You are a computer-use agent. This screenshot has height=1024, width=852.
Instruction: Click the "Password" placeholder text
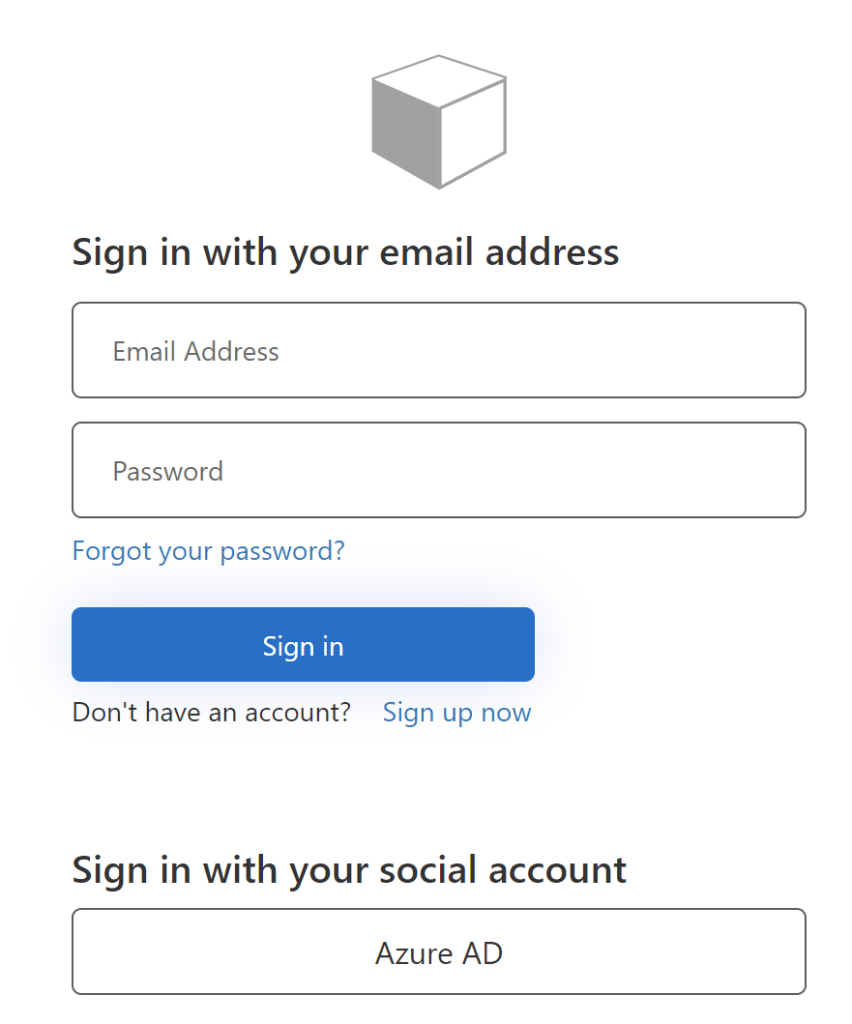pyautogui.click(x=168, y=471)
